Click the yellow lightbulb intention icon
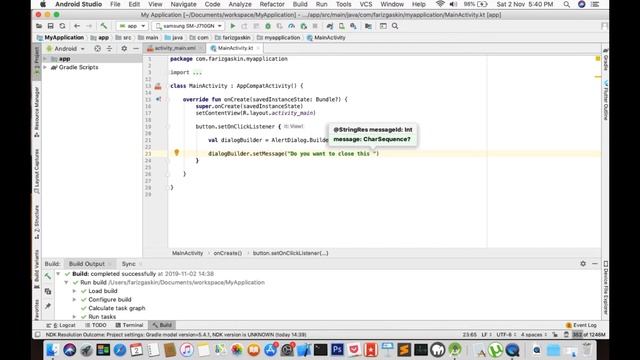The width and height of the screenshot is (640, 360). click(x=177, y=152)
